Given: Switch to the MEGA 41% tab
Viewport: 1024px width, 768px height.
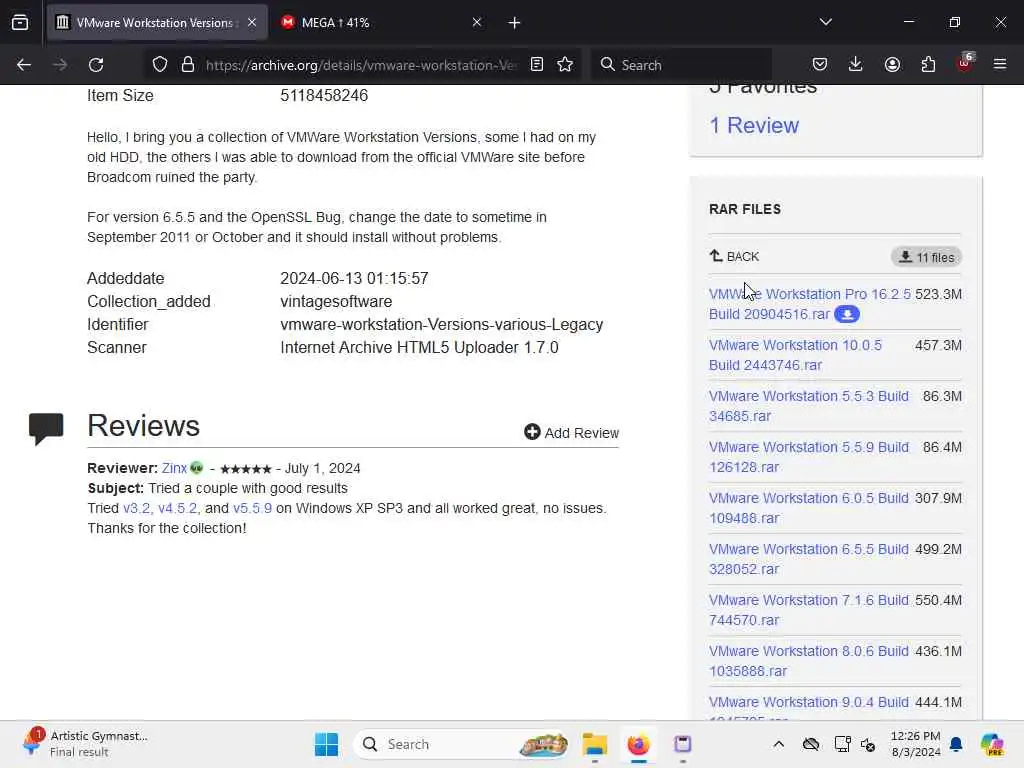Looking at the screenshot, I should point(382,23).
